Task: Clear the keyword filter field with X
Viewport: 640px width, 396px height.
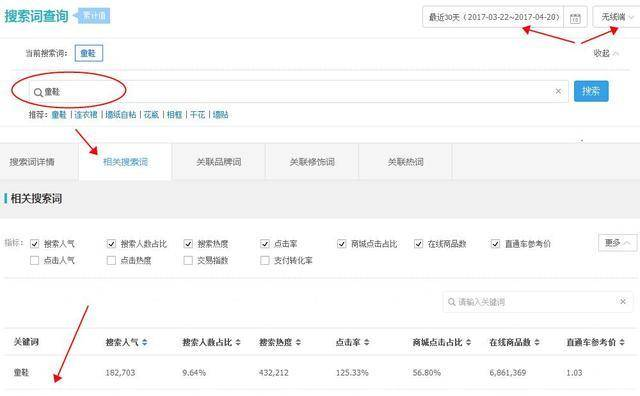Action: pos(622,302)
